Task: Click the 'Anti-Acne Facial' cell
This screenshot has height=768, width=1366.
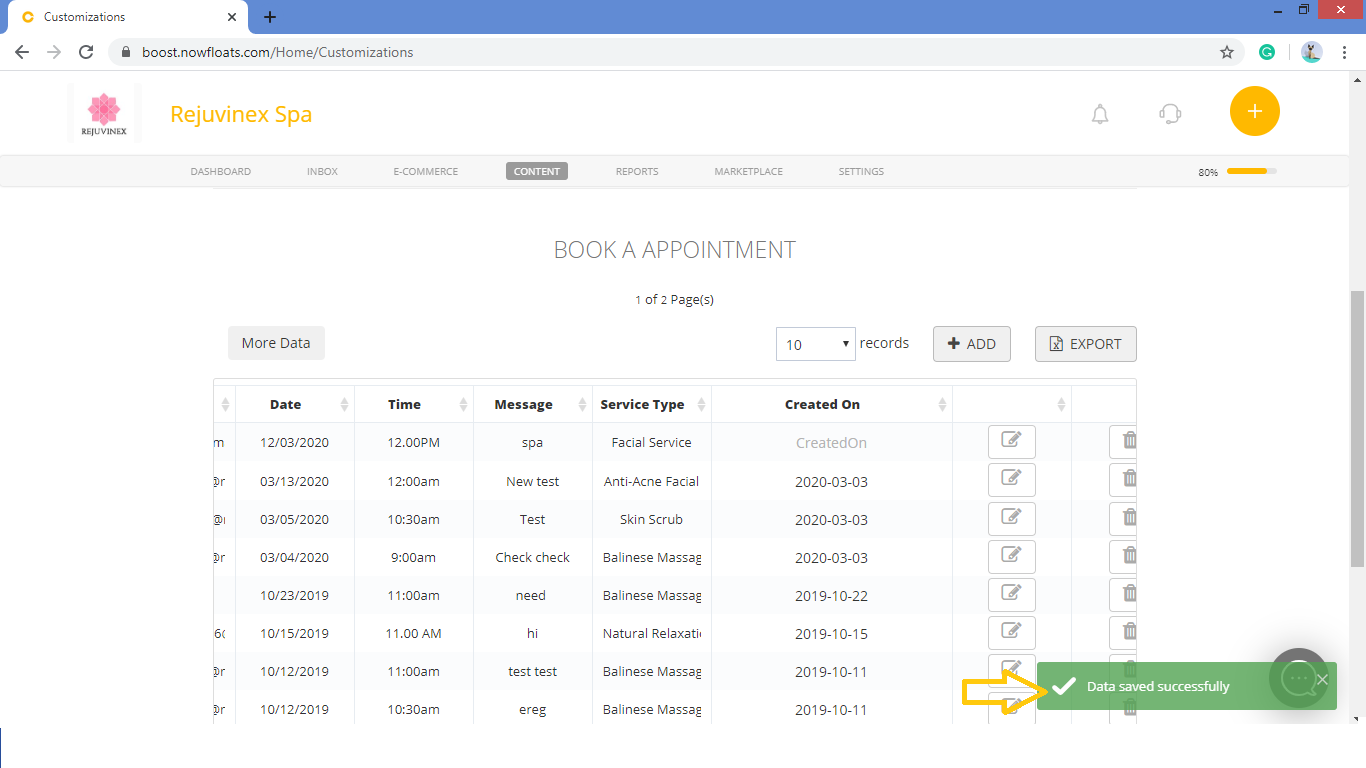Action: [652, 481]
